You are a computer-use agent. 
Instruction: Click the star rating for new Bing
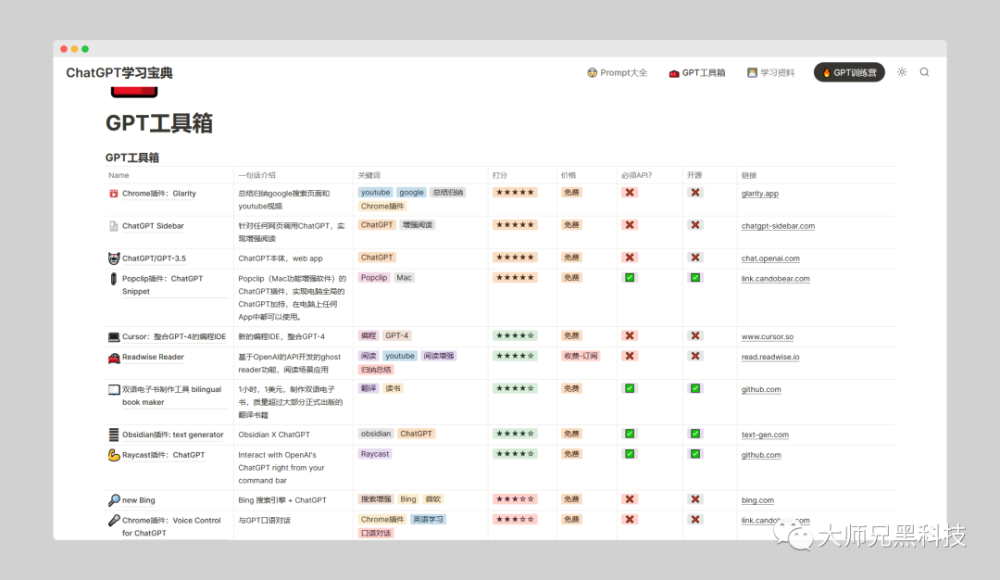coord(515,500)
